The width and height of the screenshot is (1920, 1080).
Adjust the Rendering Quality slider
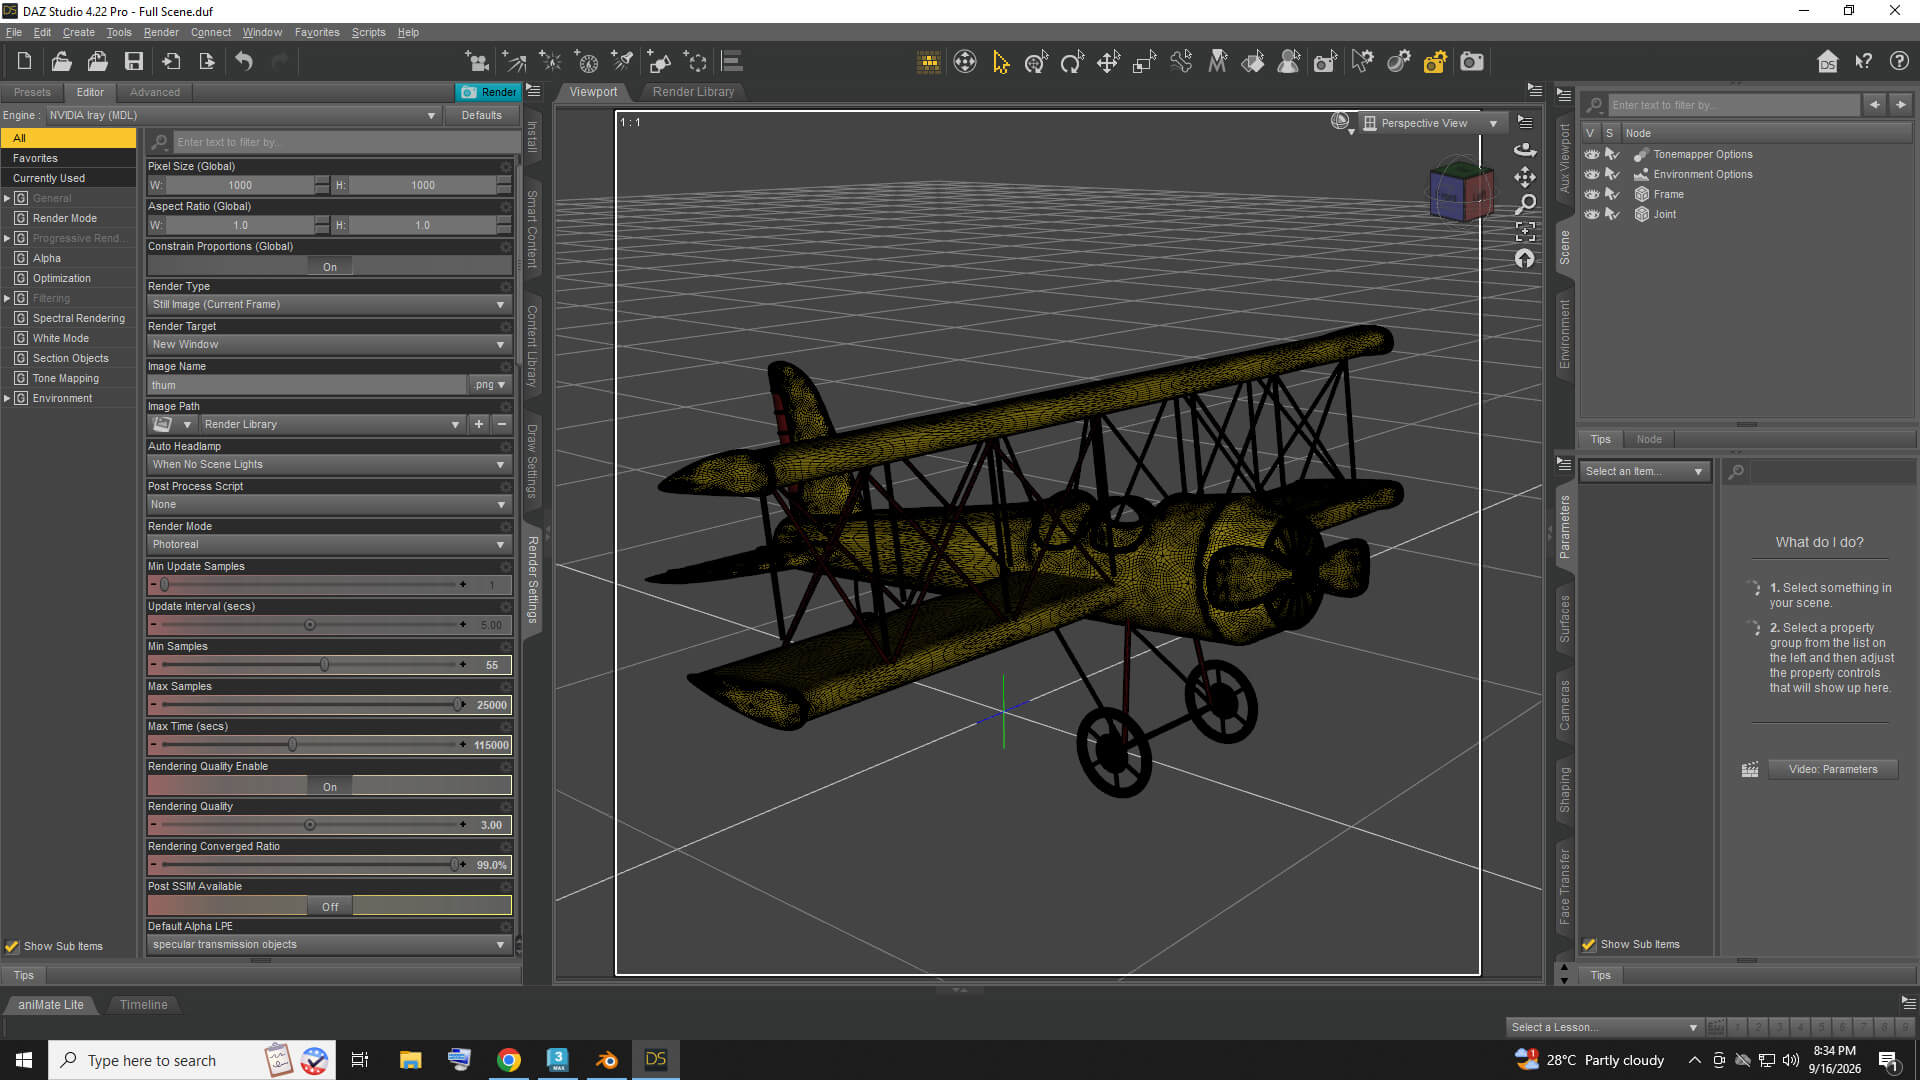coord(310,824)
